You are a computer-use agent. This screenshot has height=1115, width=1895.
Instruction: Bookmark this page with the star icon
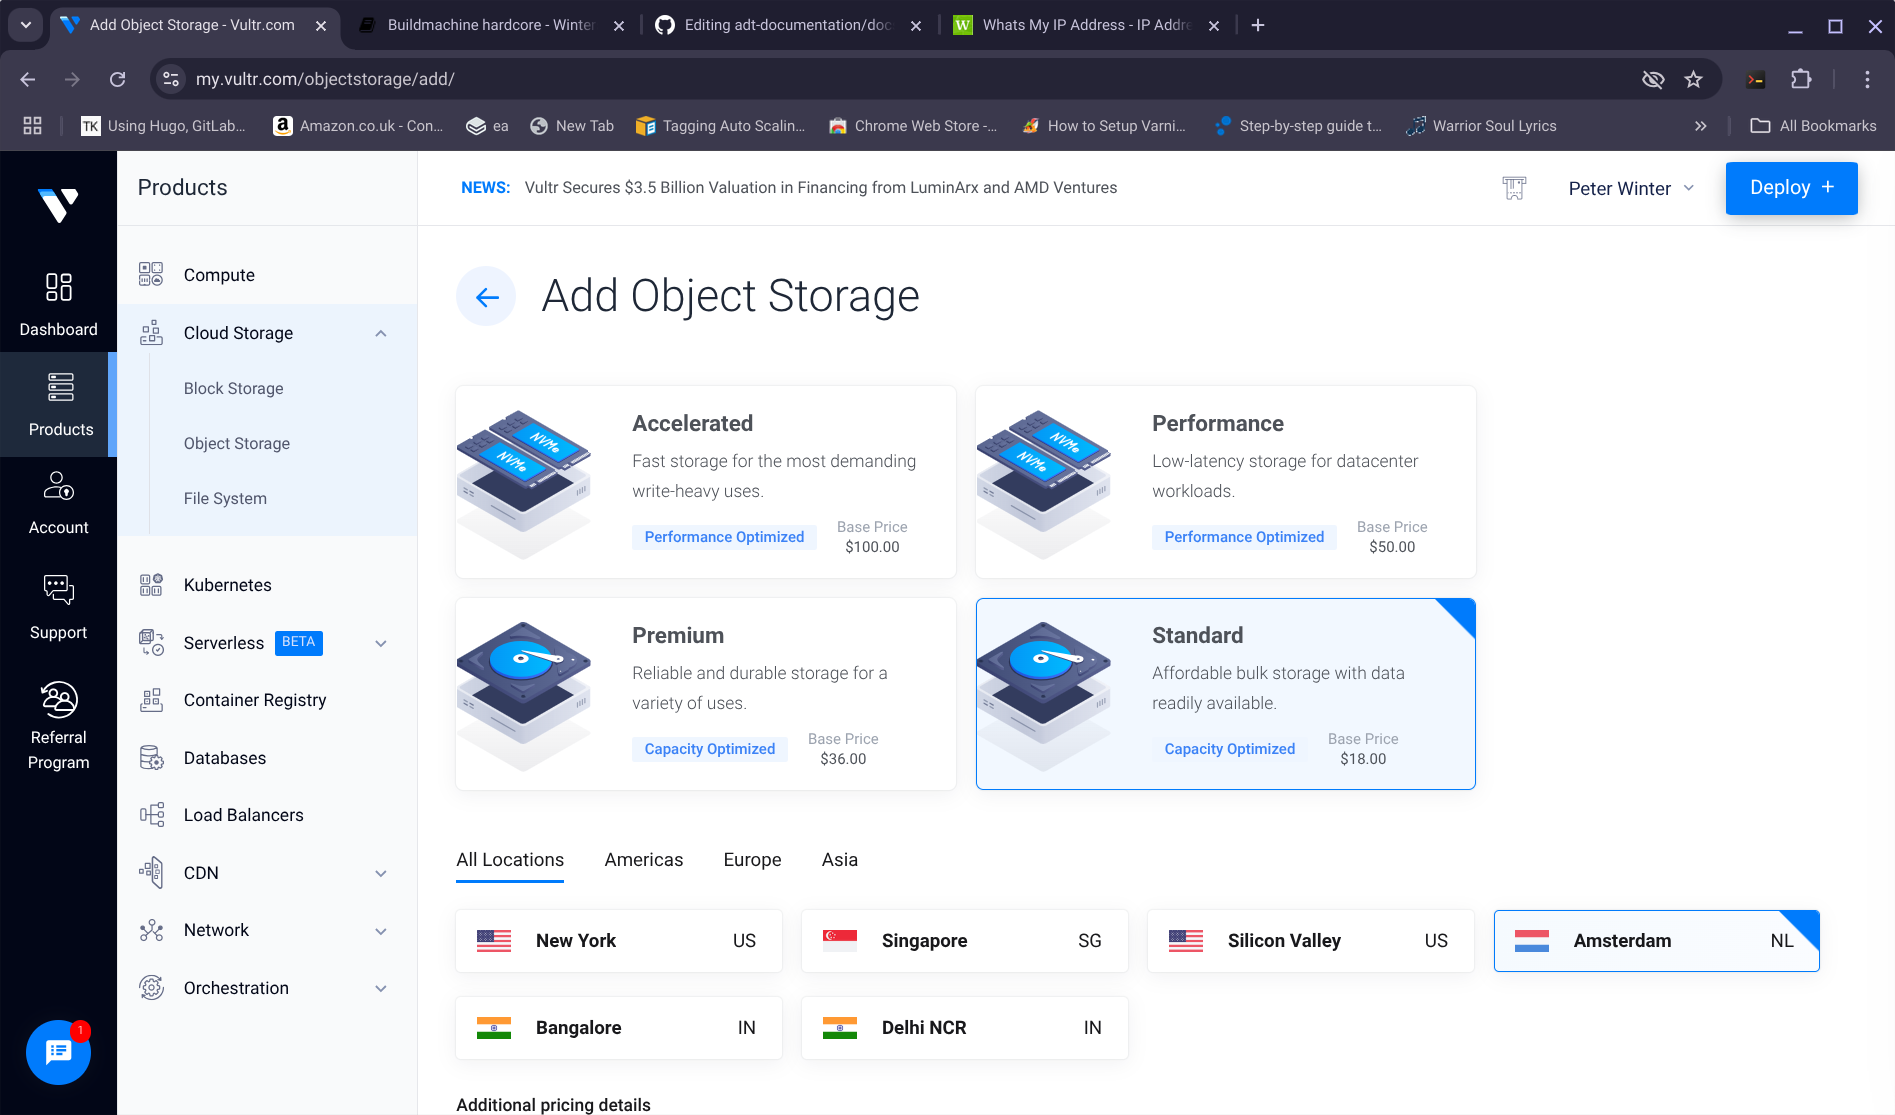1693,79
